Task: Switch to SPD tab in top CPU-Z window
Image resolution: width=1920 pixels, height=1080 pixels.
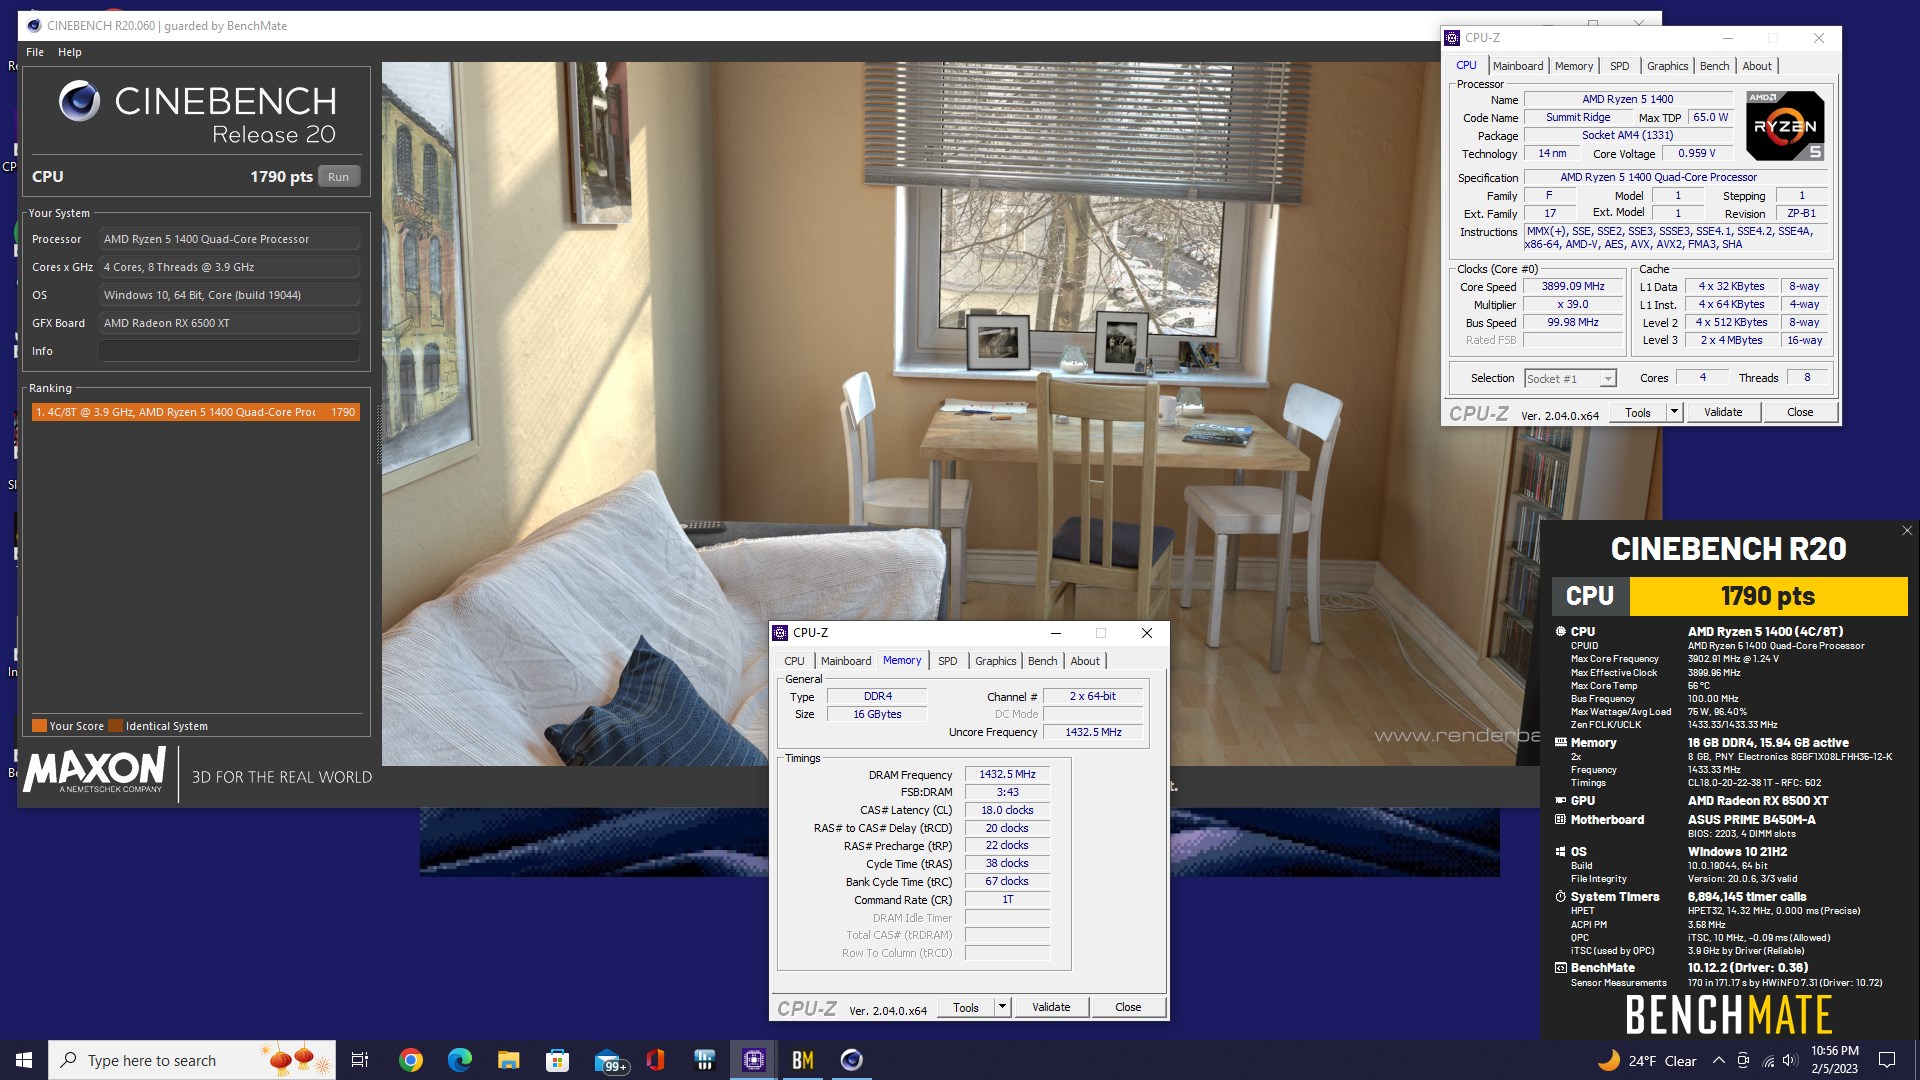Action: pyautogui.click(x=1619, y=66)
